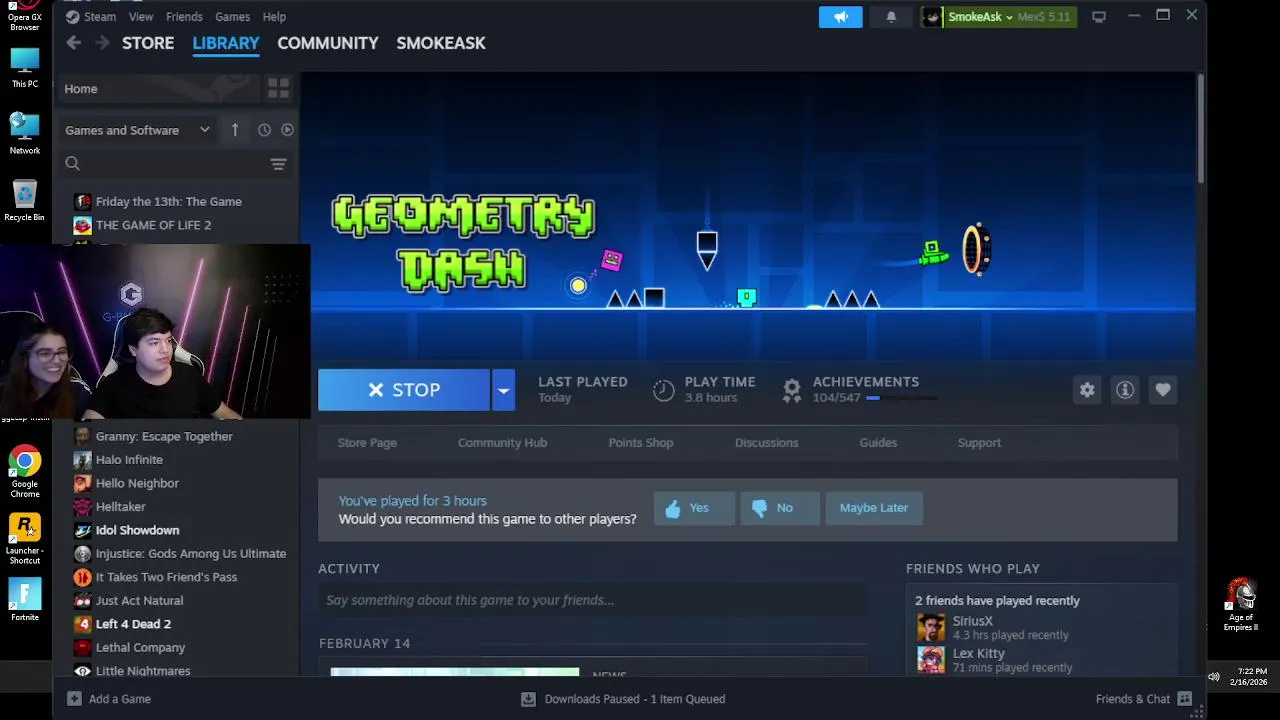Open the Help menu

coord(274,17)
